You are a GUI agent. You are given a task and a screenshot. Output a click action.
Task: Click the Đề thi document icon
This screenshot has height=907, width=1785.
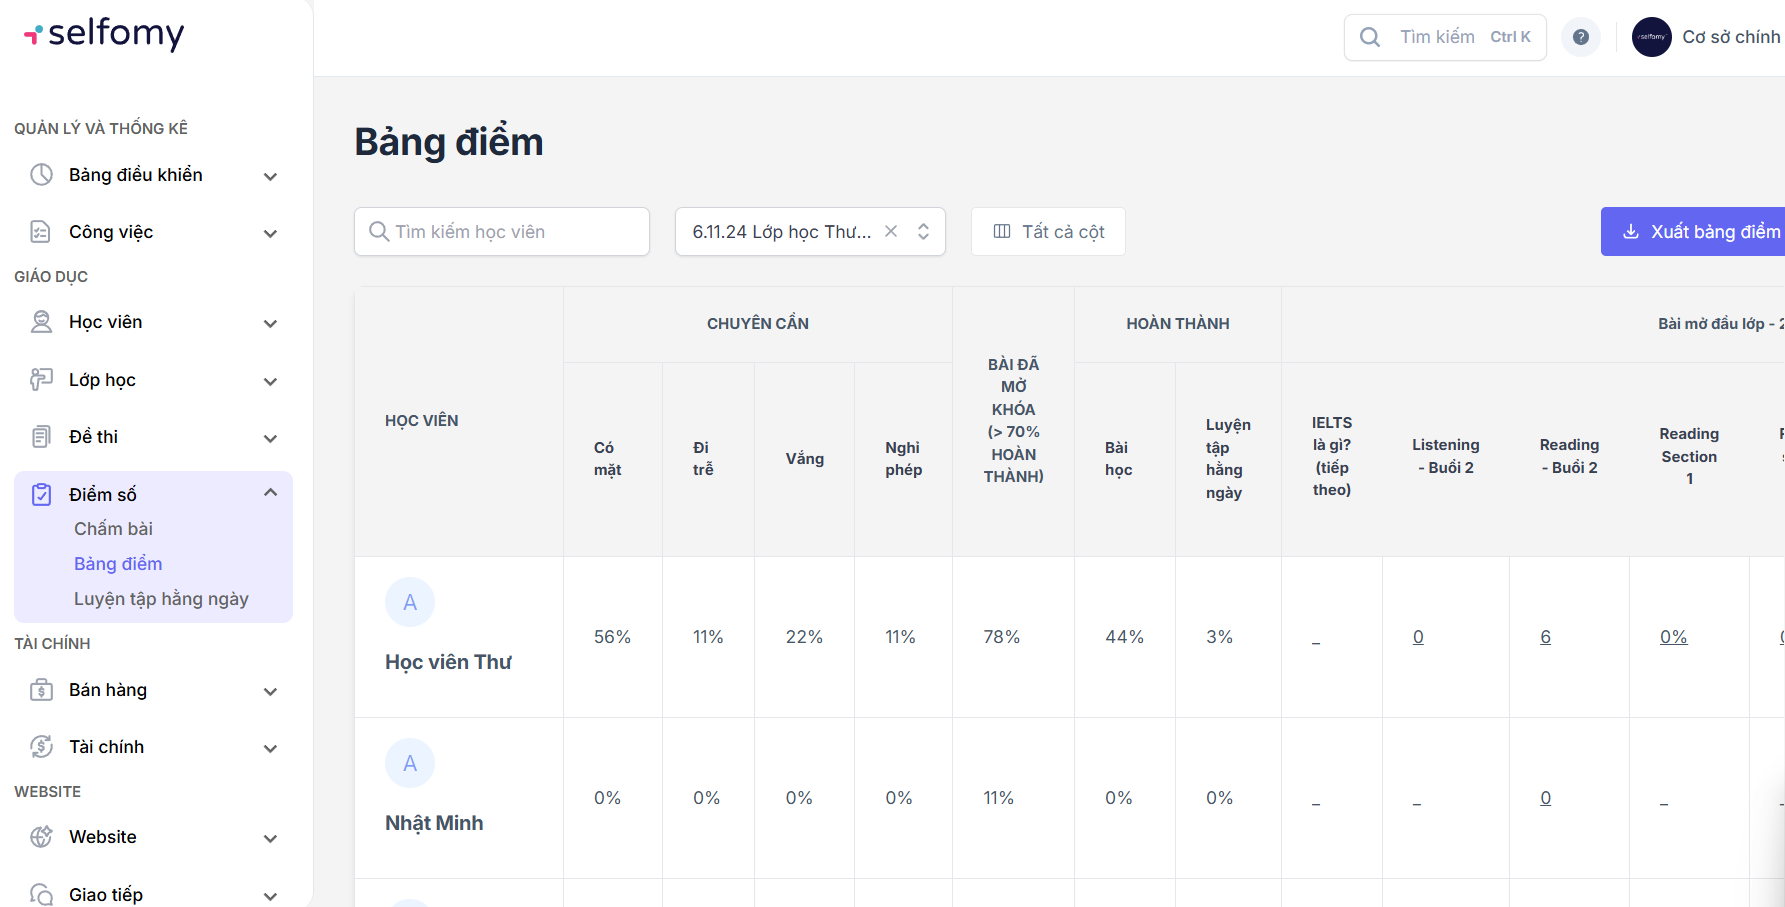[41, 437]
